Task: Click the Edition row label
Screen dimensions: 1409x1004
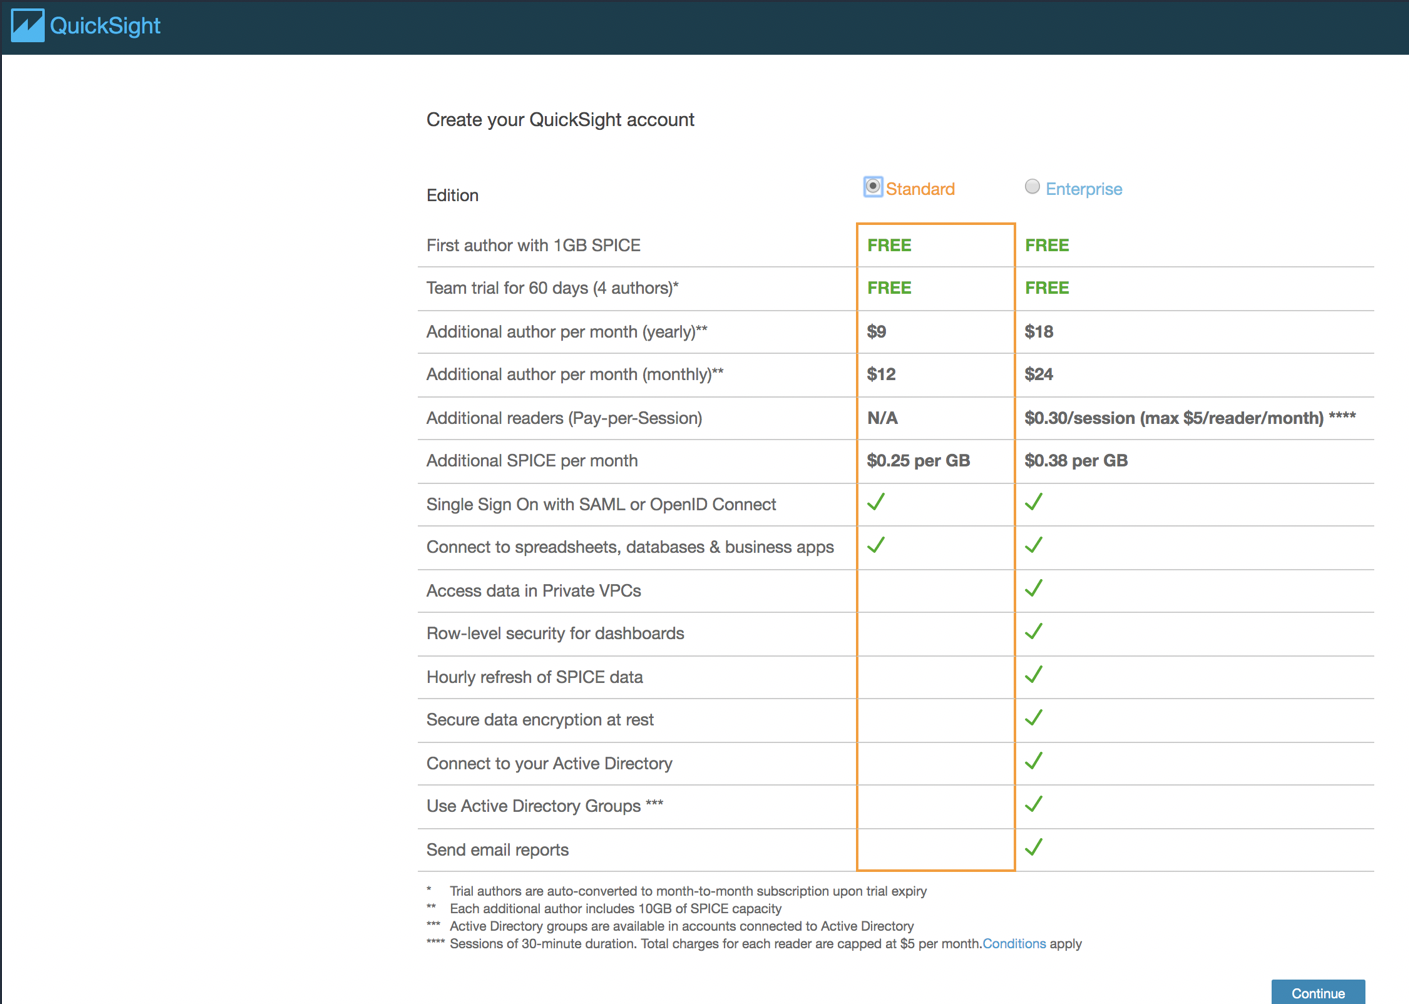Action: 452,195
